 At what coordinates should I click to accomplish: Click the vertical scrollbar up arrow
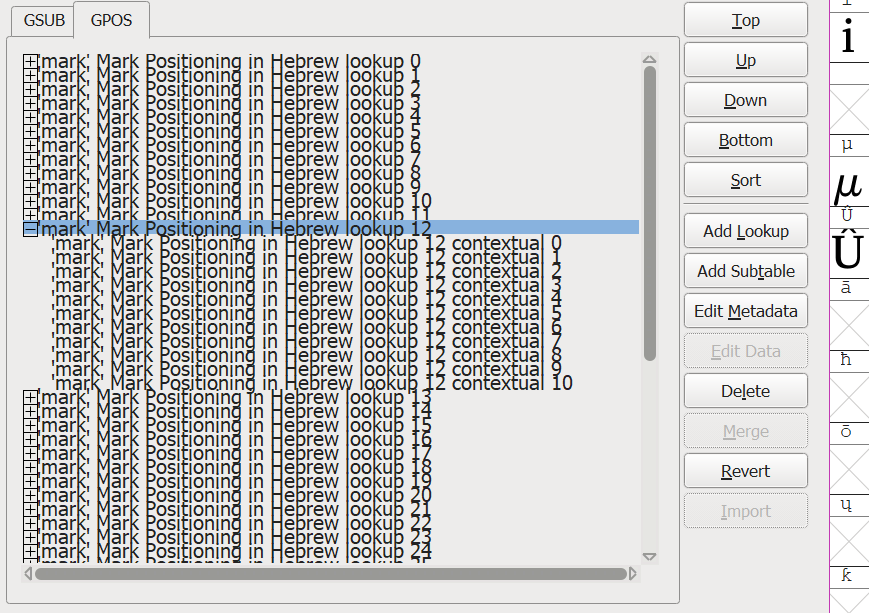tap(649, 60)
